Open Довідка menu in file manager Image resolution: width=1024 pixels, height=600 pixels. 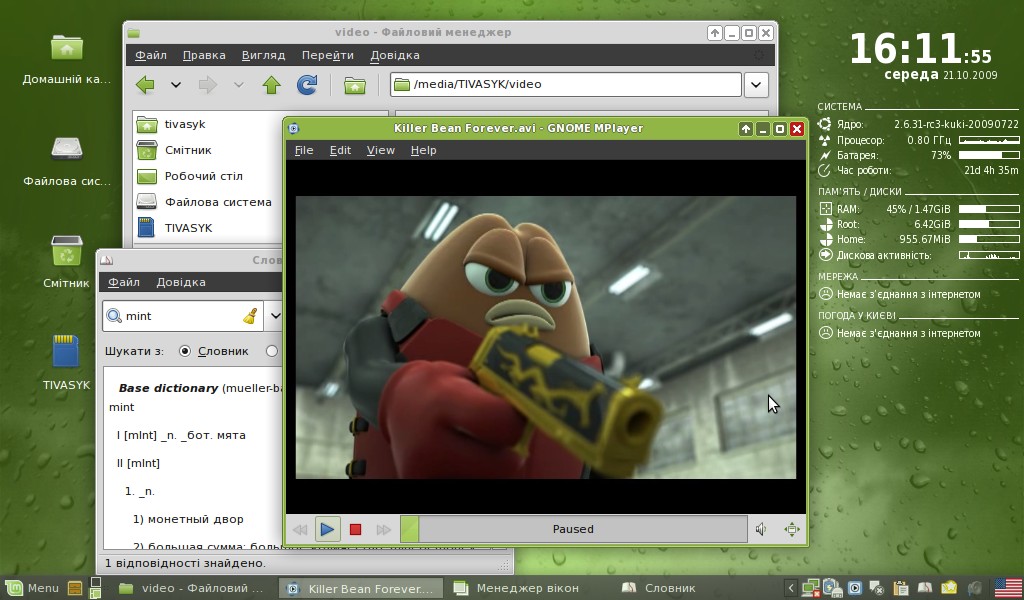point(394,55)
